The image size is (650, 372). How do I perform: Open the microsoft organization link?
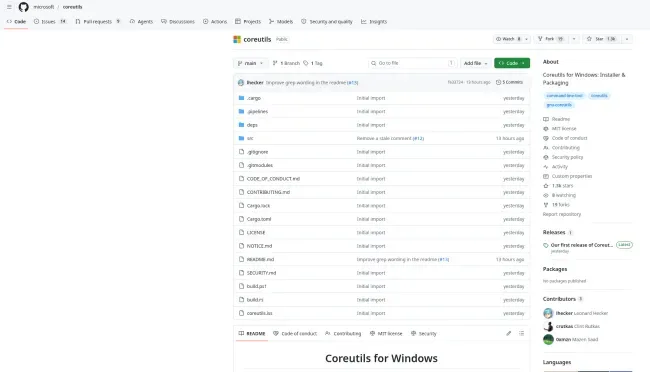click(x=44, y=7)
